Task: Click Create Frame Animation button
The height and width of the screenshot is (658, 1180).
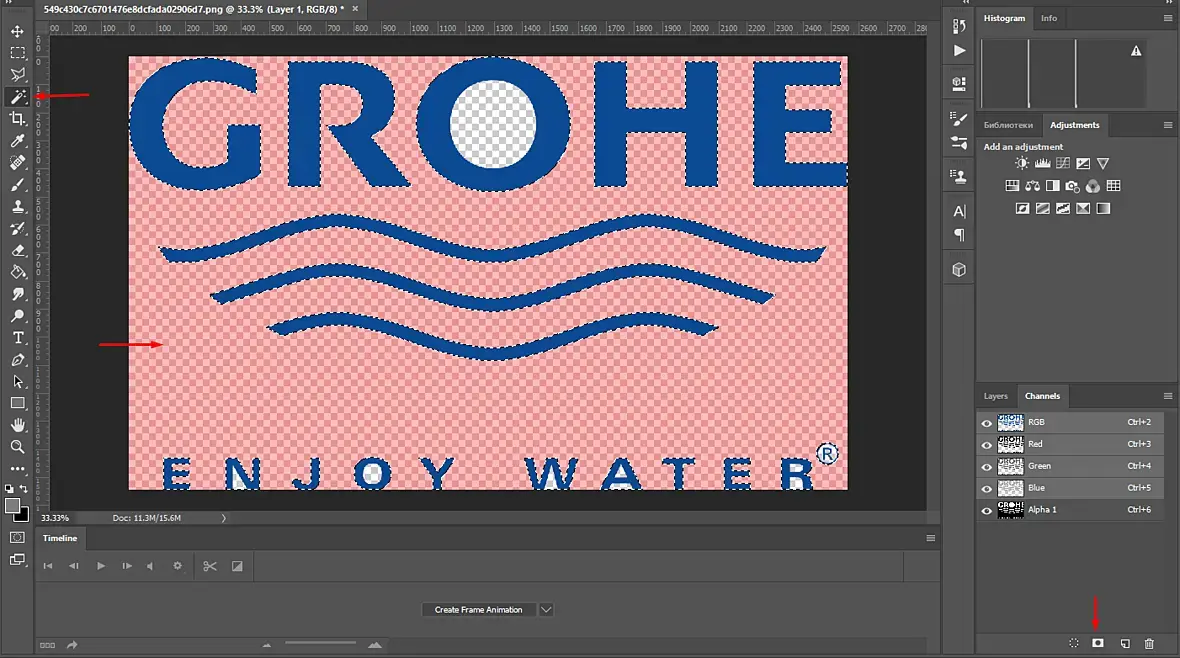Action: click(x=479, y=610)
